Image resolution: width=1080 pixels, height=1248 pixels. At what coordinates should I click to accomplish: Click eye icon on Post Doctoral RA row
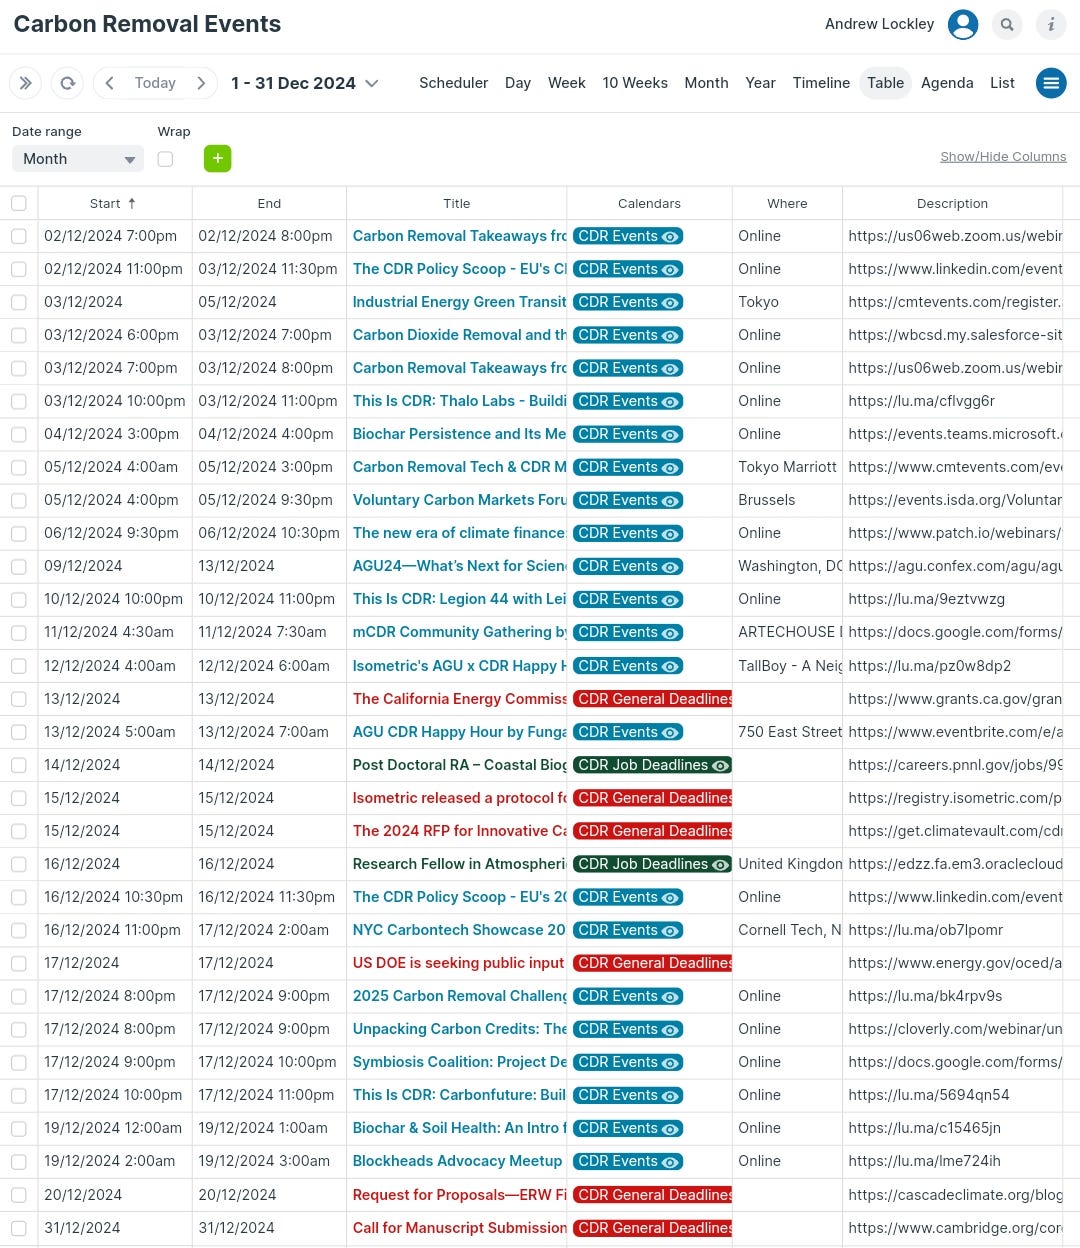tap(721, 766)
